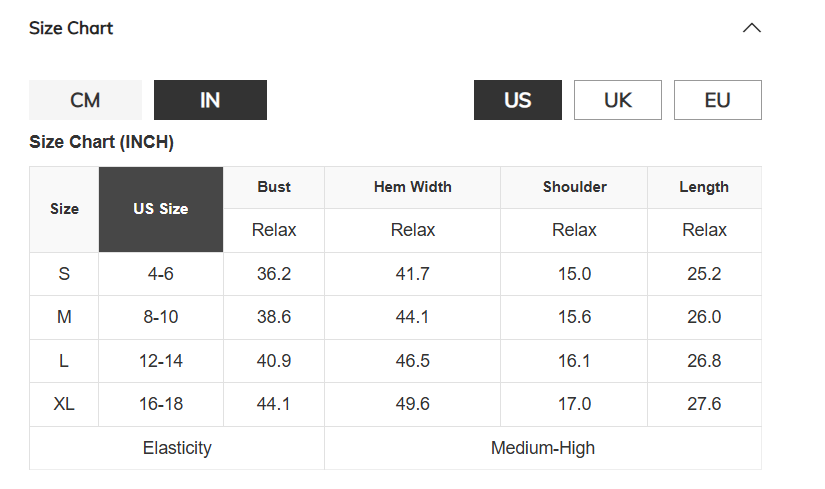Click the Elasticity row label

point(177,448)
